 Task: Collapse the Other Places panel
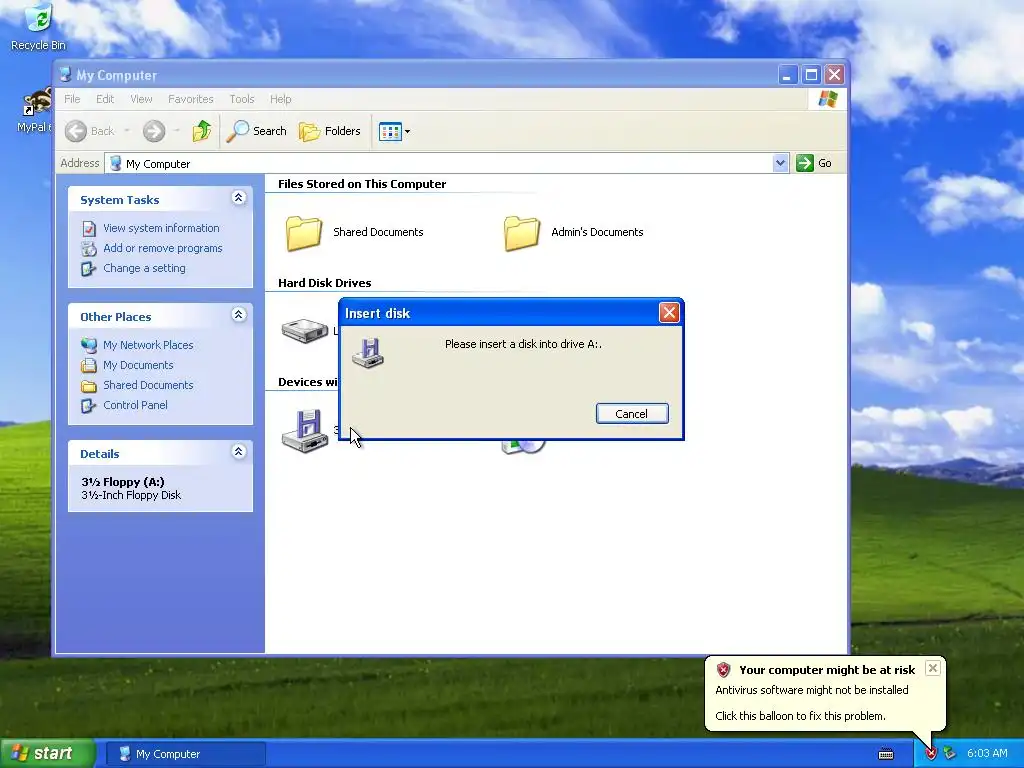click(238, 315)
